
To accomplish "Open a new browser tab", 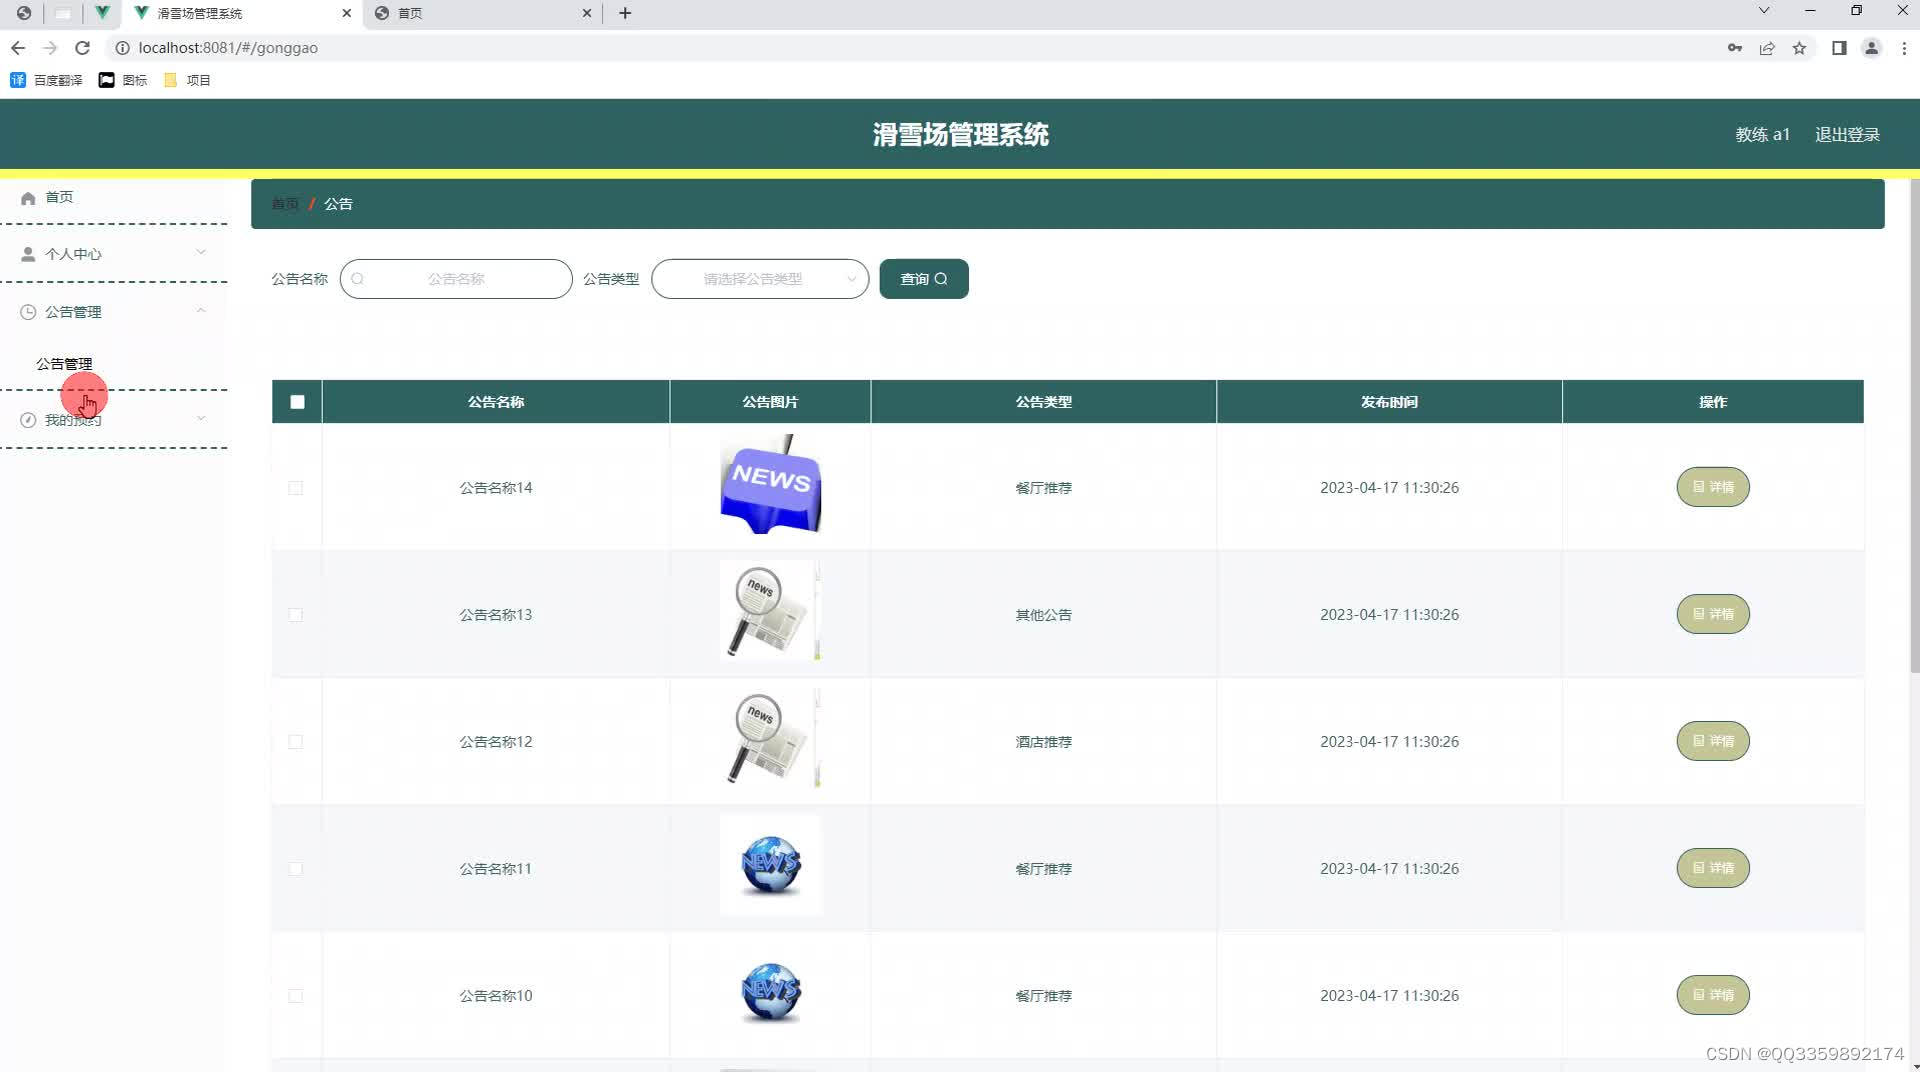I will (x=625, y=13).
